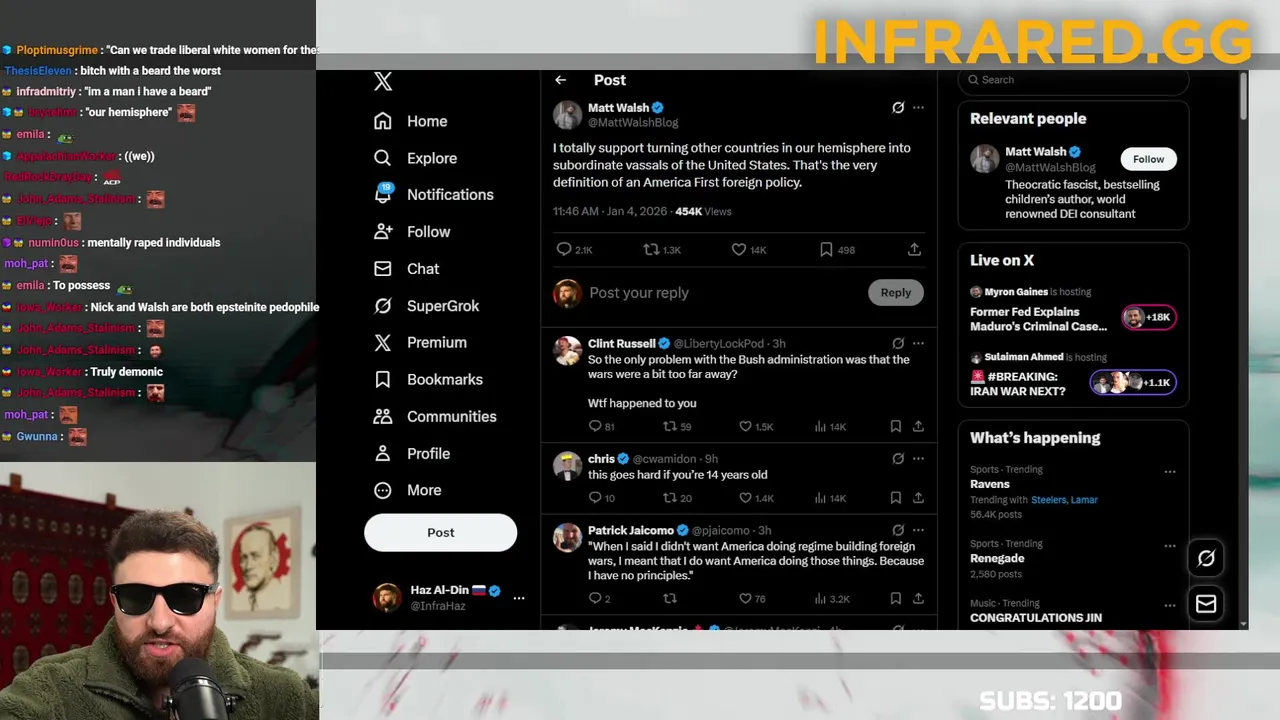Click Grok icon on Matt Walsh post
The width and height of the screenshot is (1280, 720).
[x=898, y=107]
